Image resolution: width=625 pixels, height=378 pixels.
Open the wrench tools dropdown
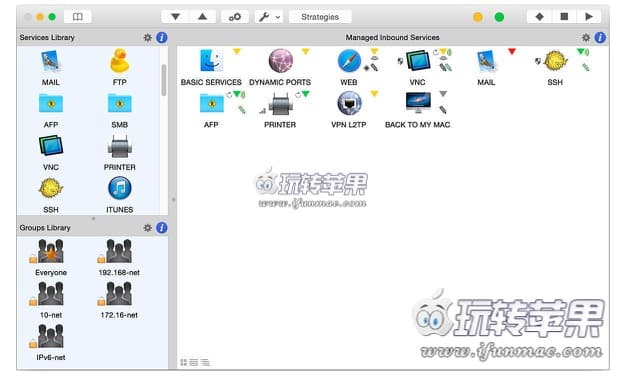coord(269,17)
